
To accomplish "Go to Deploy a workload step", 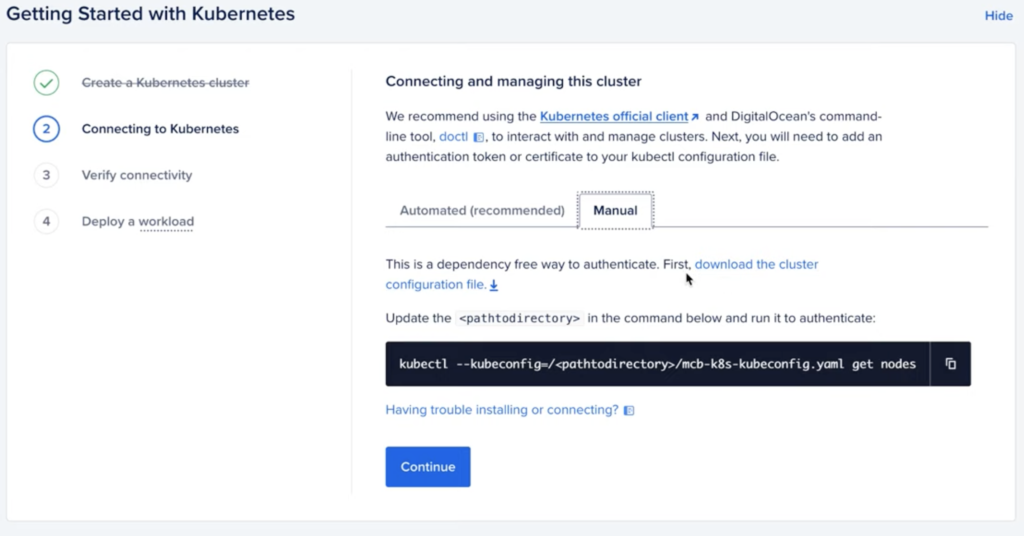I will [x=138, y=221].
